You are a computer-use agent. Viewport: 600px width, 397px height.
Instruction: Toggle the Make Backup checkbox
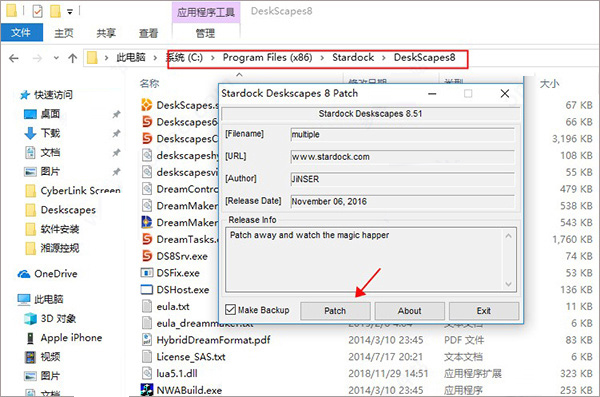click(230, 309)
